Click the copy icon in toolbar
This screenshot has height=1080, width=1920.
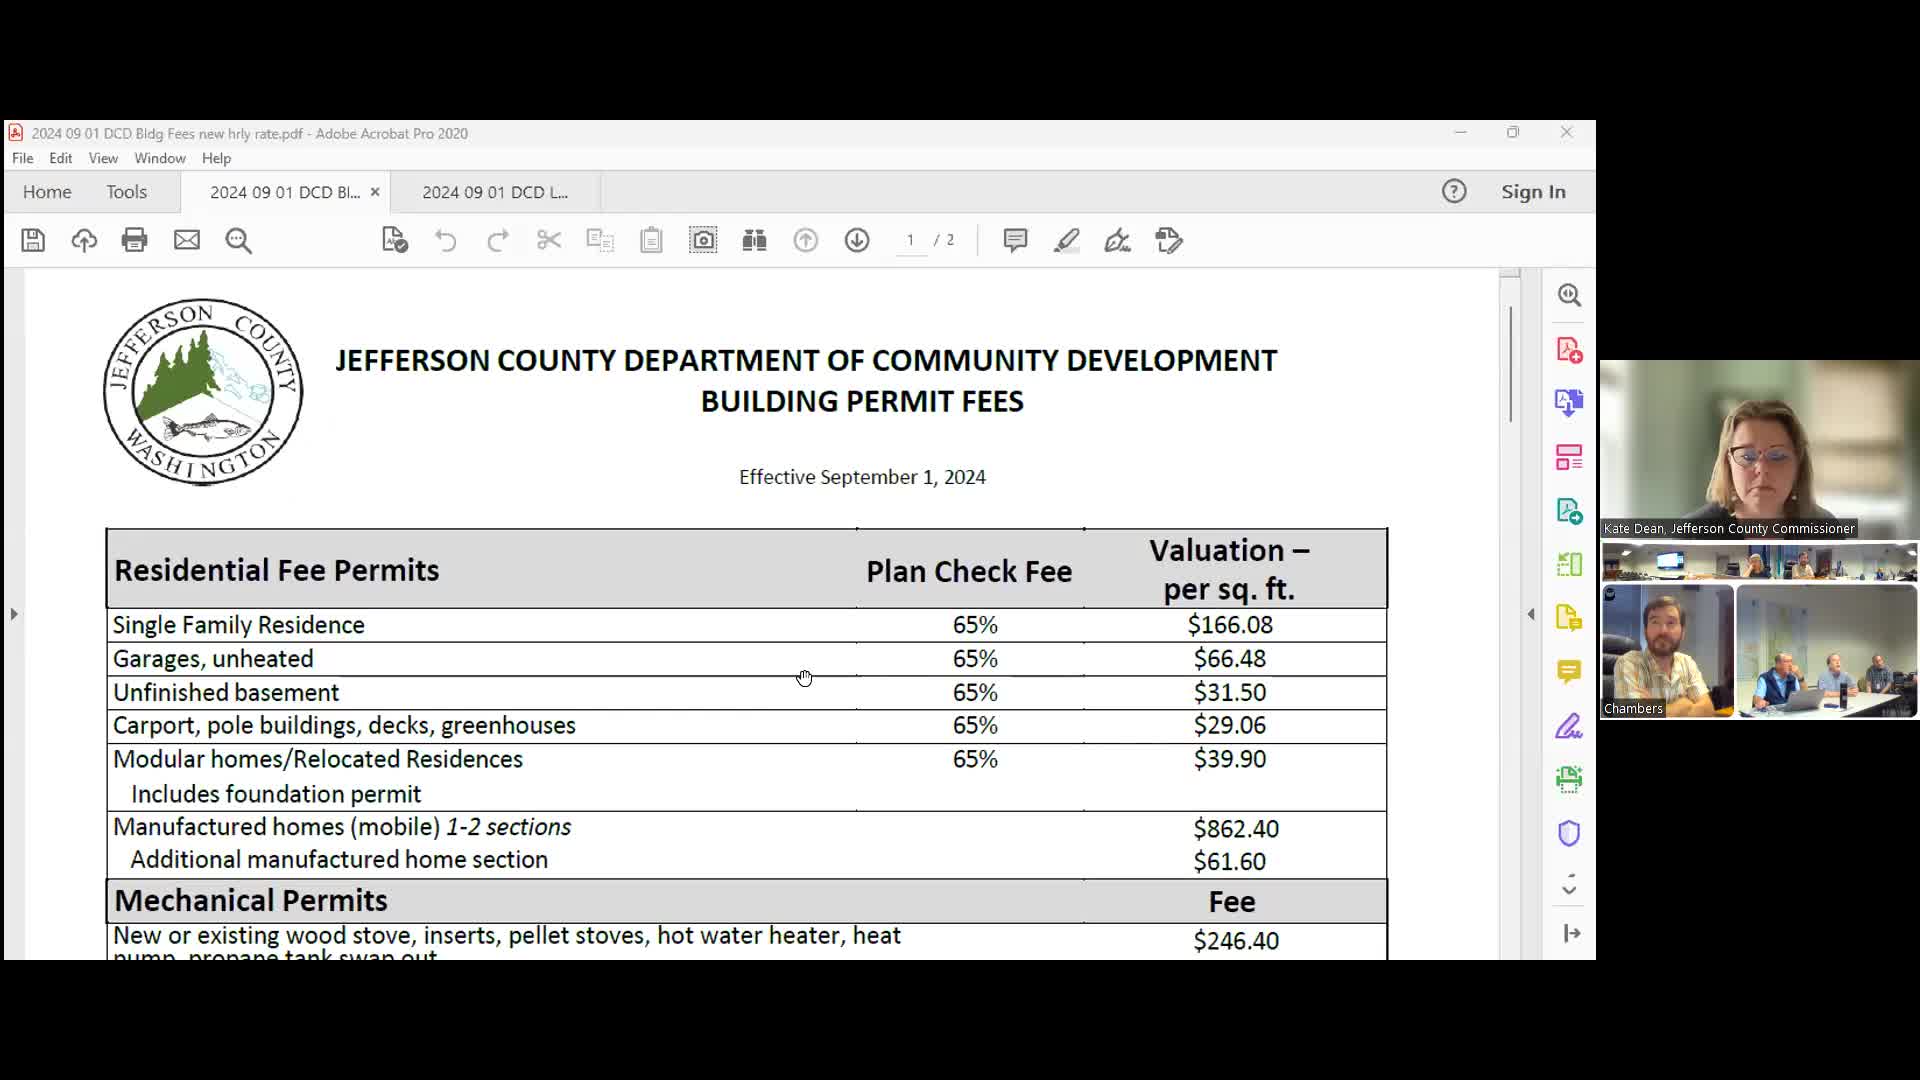[600, 240]
